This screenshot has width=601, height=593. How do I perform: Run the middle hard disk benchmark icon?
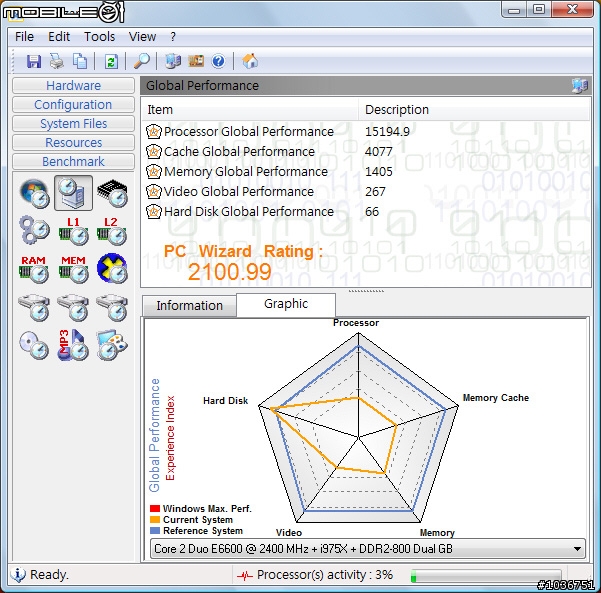[73, 307]
